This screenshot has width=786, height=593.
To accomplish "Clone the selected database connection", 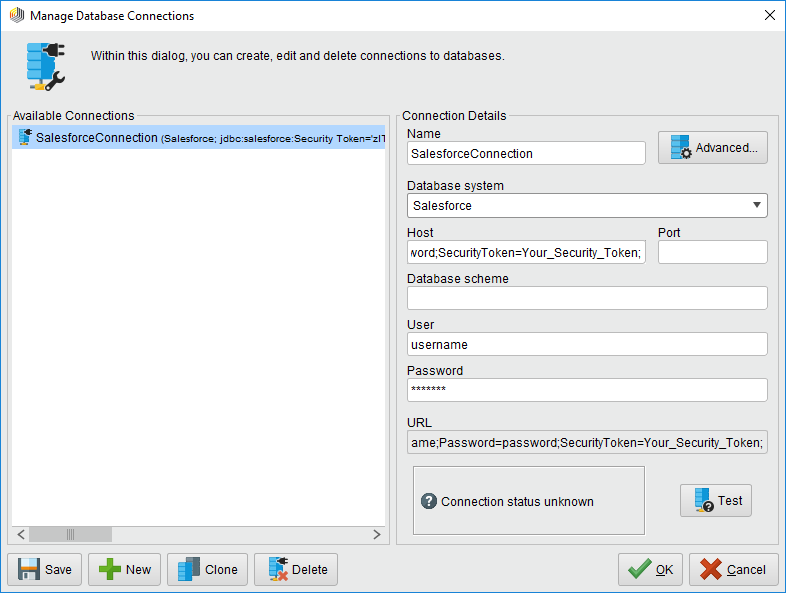I will tap(207, 569).
